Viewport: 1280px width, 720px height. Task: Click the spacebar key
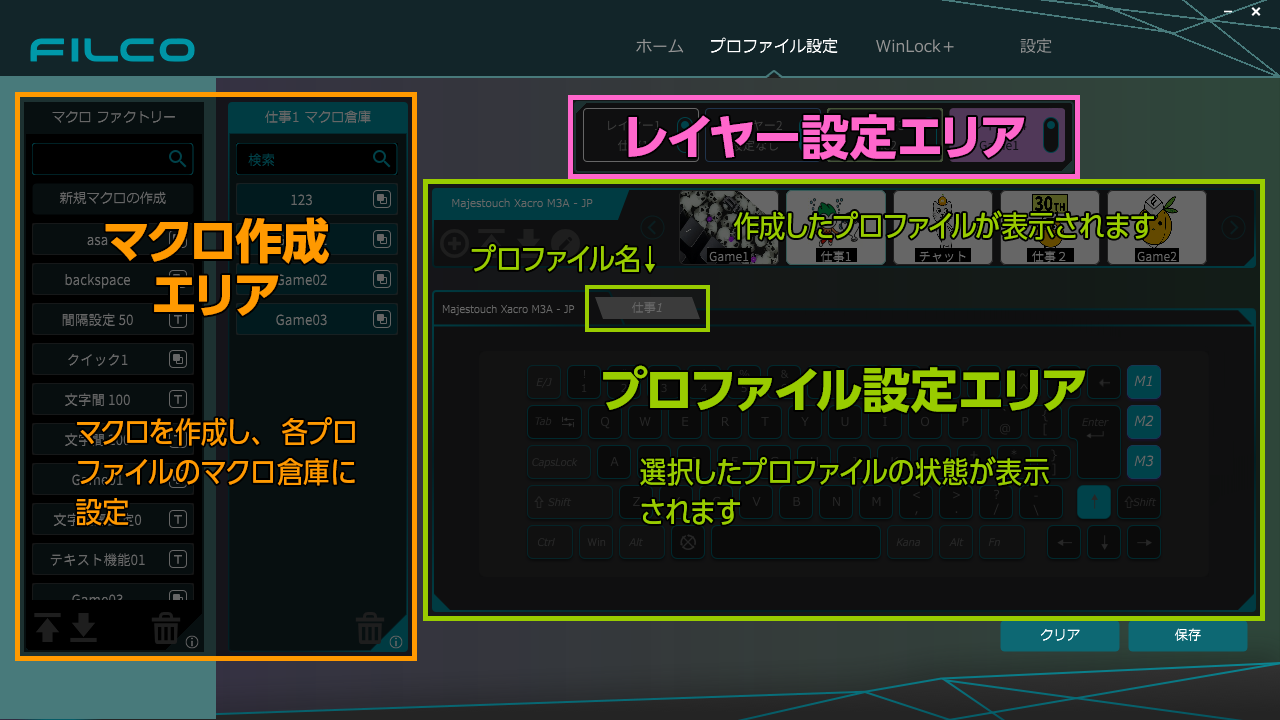pyautogui.click(x=796, y=542)
